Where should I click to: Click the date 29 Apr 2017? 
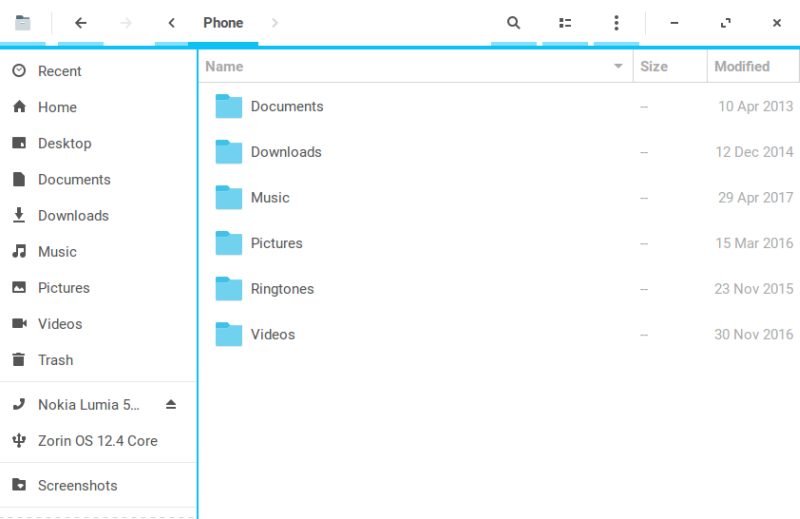tap(756, 197)
